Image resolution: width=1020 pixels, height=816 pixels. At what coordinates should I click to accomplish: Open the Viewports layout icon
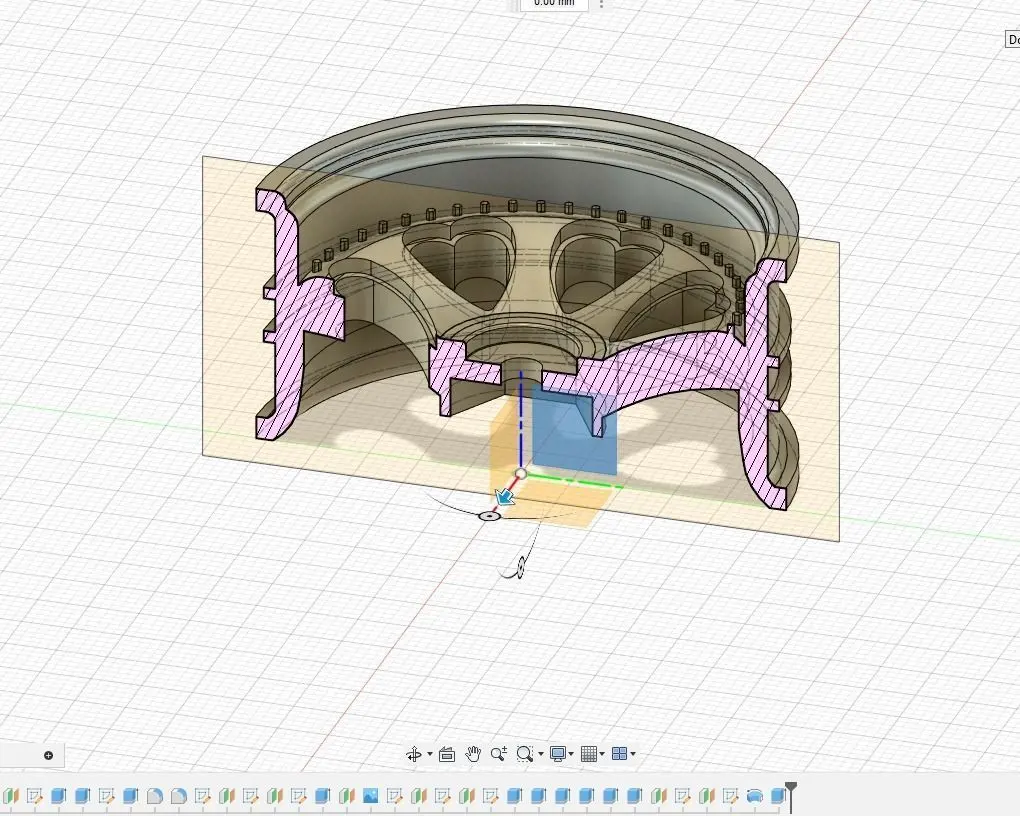click(619, 754)
